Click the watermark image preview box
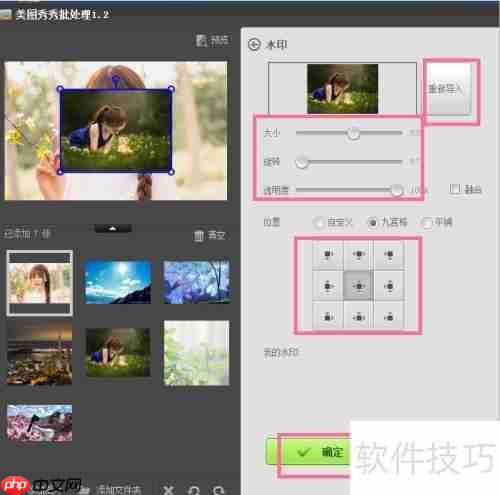Viewport: 500px width, 495px height. [342, 88]
